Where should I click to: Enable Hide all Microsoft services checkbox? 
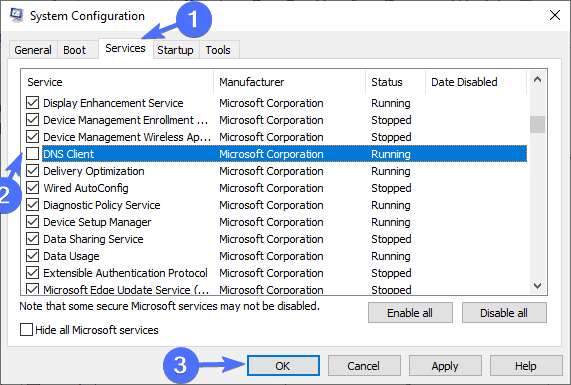click(26, 330)
